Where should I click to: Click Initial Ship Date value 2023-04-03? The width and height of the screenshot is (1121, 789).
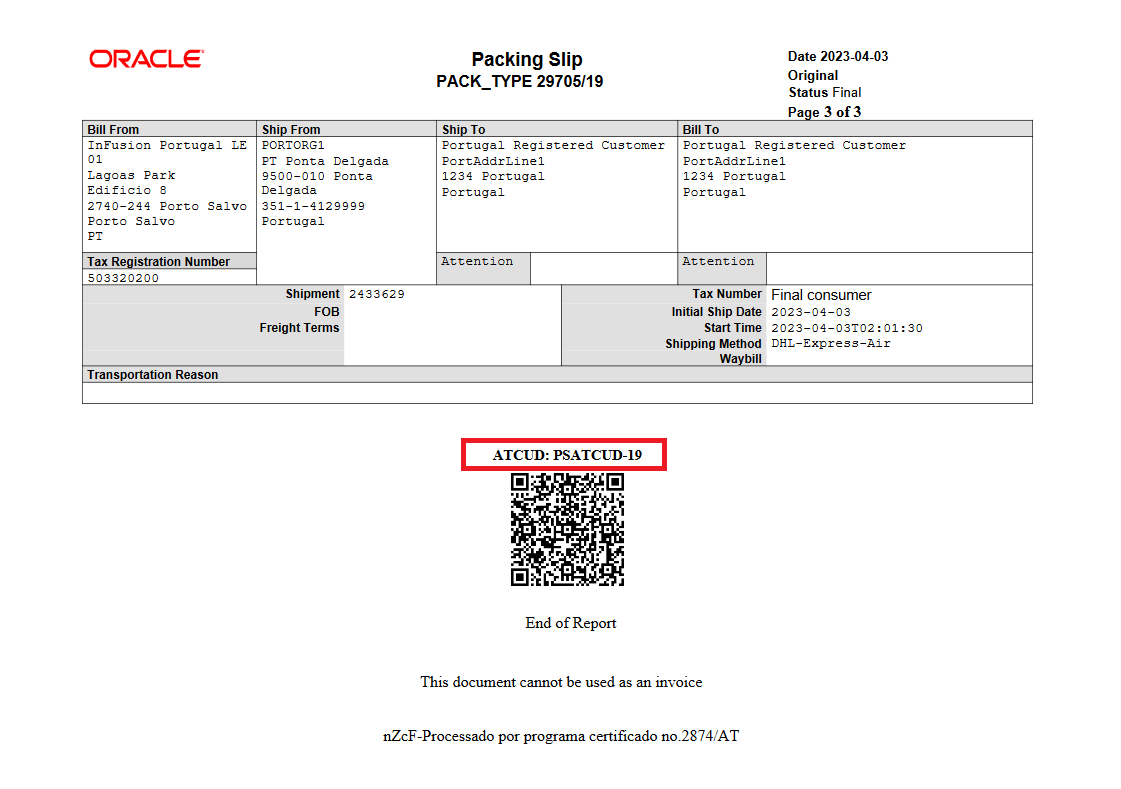coord(811,312)
